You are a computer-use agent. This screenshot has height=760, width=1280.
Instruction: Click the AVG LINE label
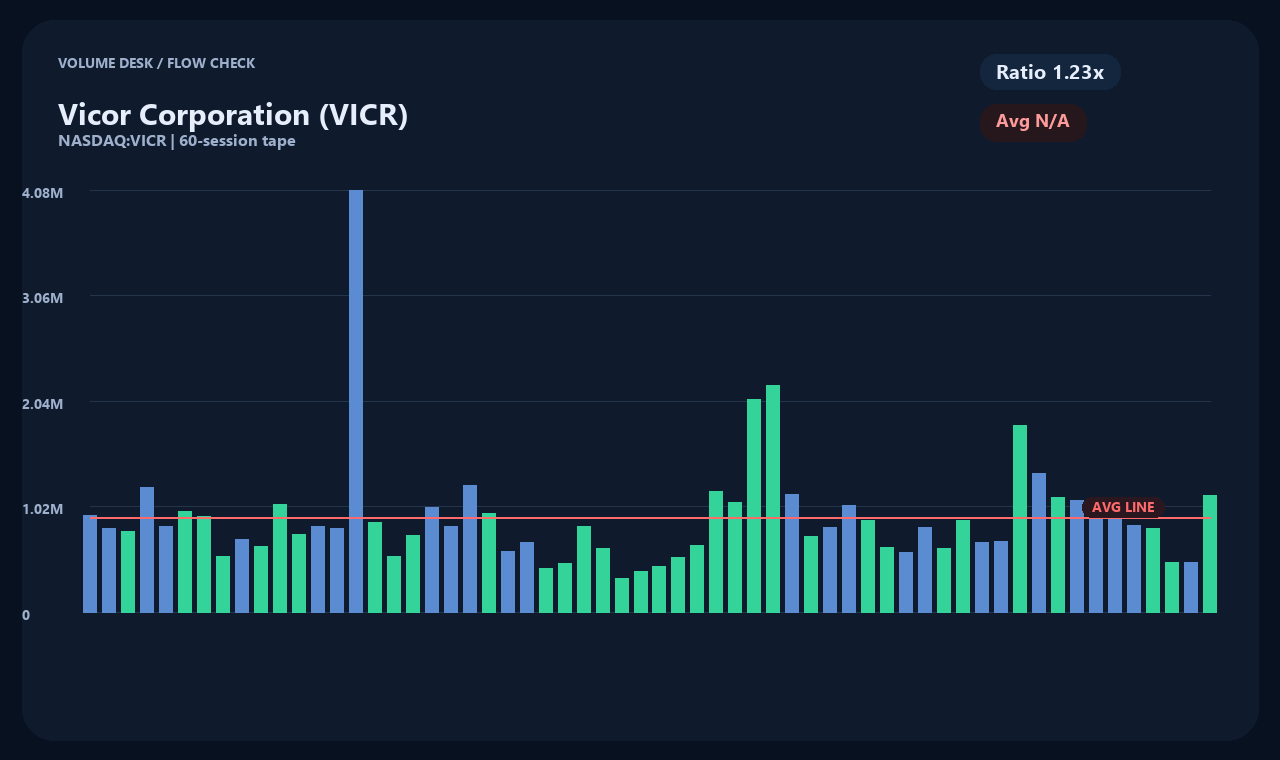1123,508
